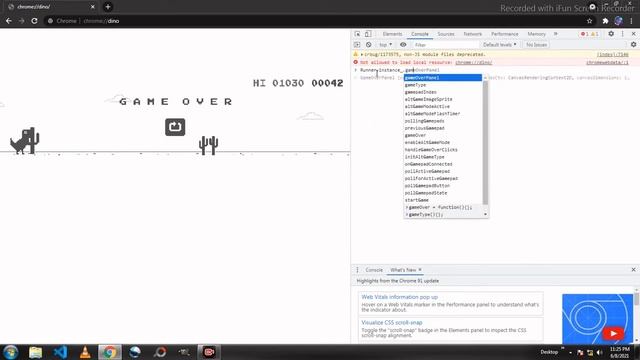The image size is (640, 360).
Task: Select altGameImageSprite suggestion
Action: tap(443, 99)
